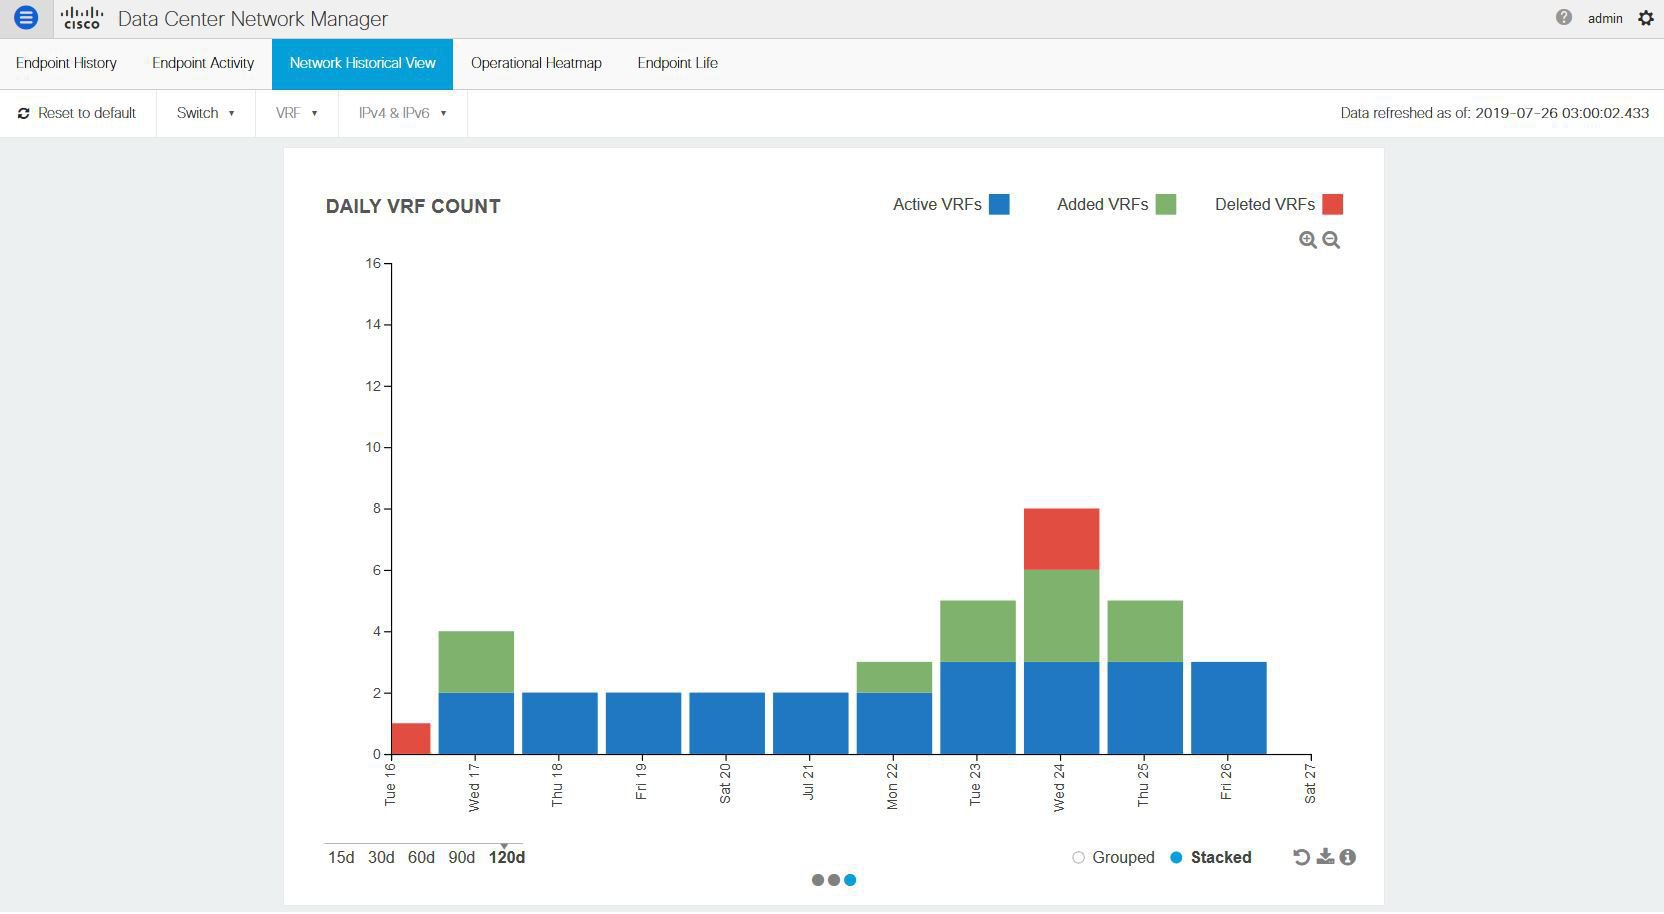Show chart info icon
Viewport: 1664px width, 914px height.
(x=1348, y=857)
